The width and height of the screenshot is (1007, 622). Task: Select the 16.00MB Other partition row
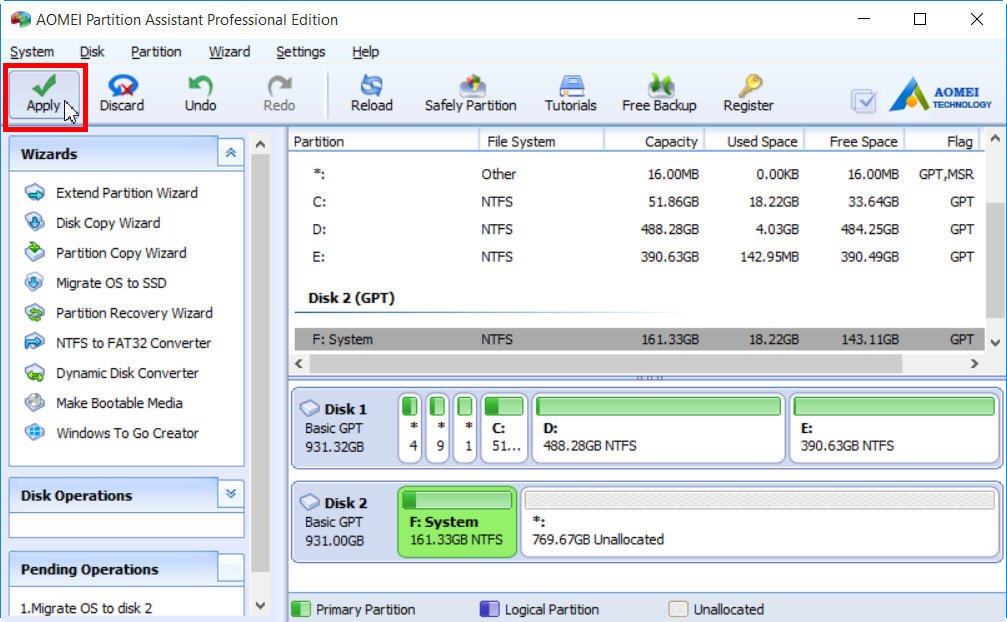pos(639,174)
